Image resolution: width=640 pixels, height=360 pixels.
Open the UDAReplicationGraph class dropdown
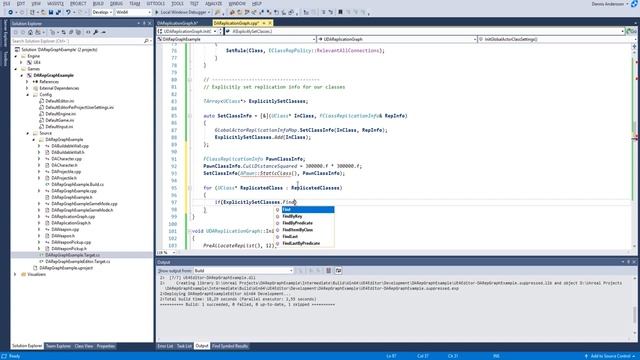(397, 39)
